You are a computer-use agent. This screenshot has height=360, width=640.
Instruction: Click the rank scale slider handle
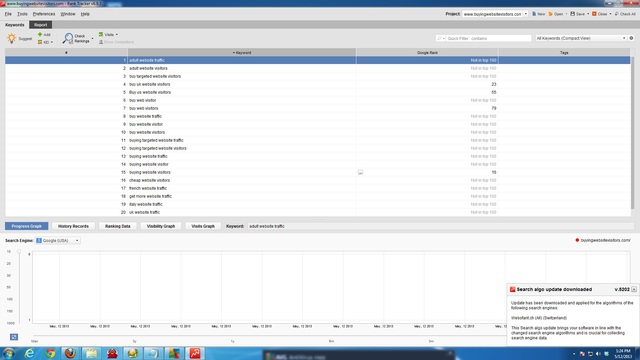(19, 252)
